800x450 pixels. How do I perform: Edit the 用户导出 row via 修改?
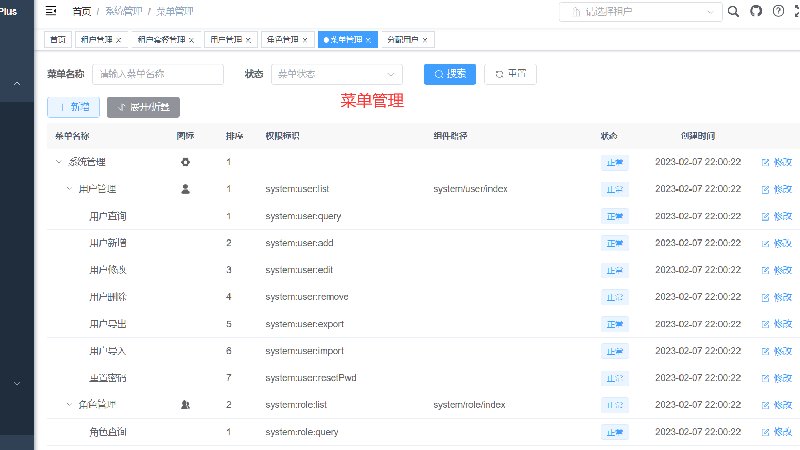(x=777, y=324)
